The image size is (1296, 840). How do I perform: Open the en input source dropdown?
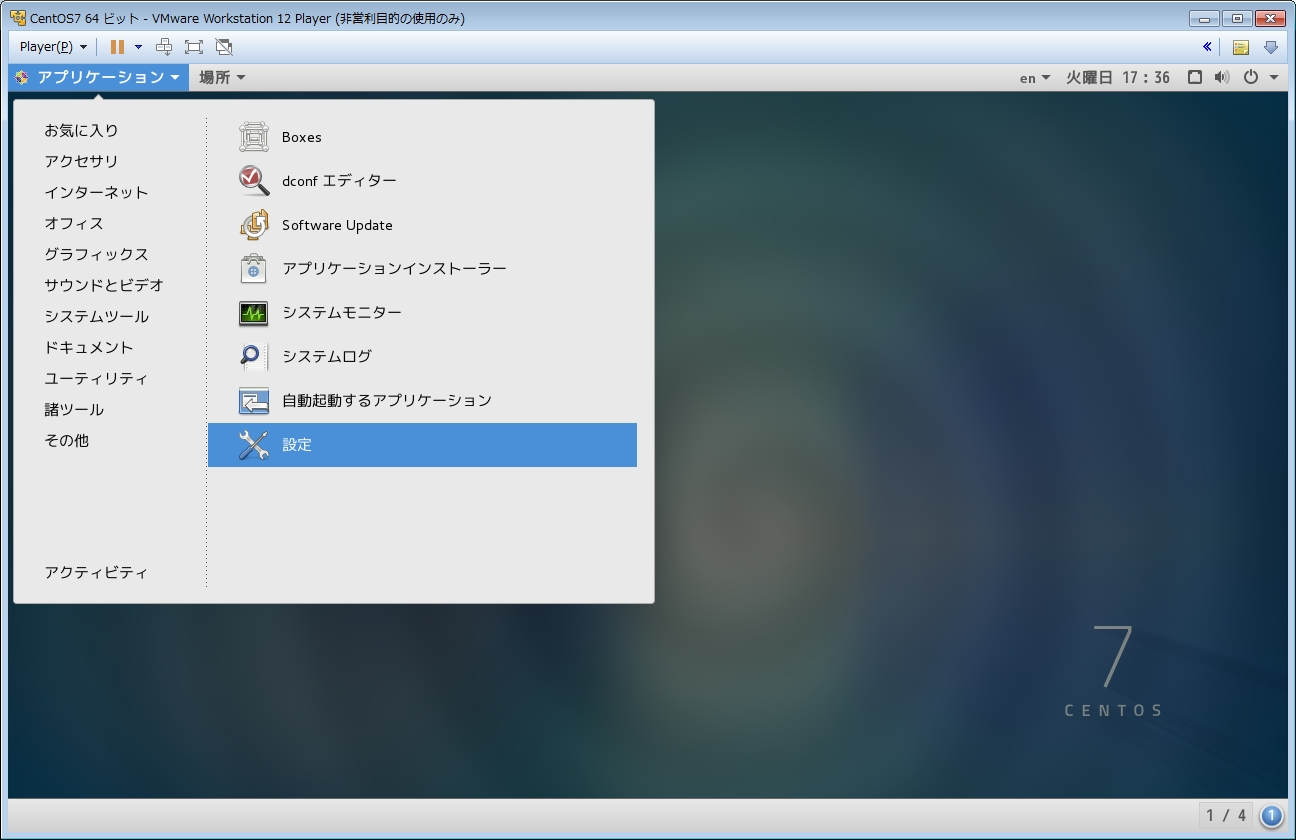click(x=1034, y=78)
